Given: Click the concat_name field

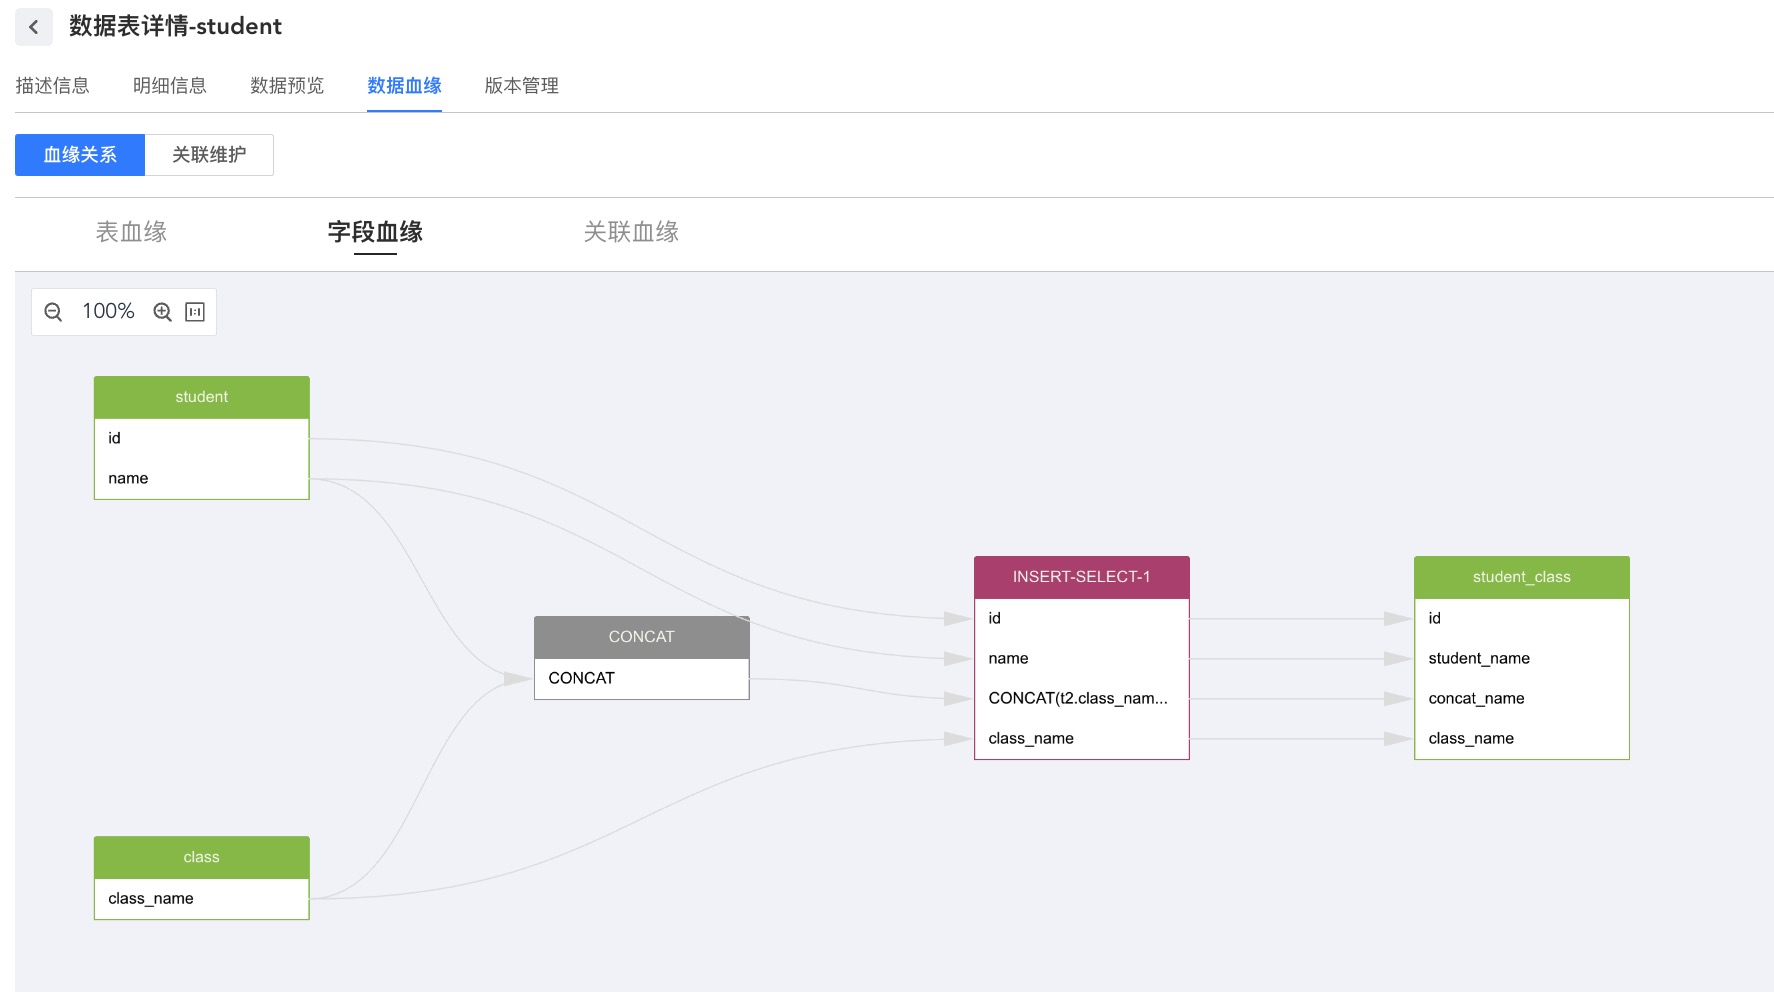Looking at the screenshot, I should (x=1522, y=698).
